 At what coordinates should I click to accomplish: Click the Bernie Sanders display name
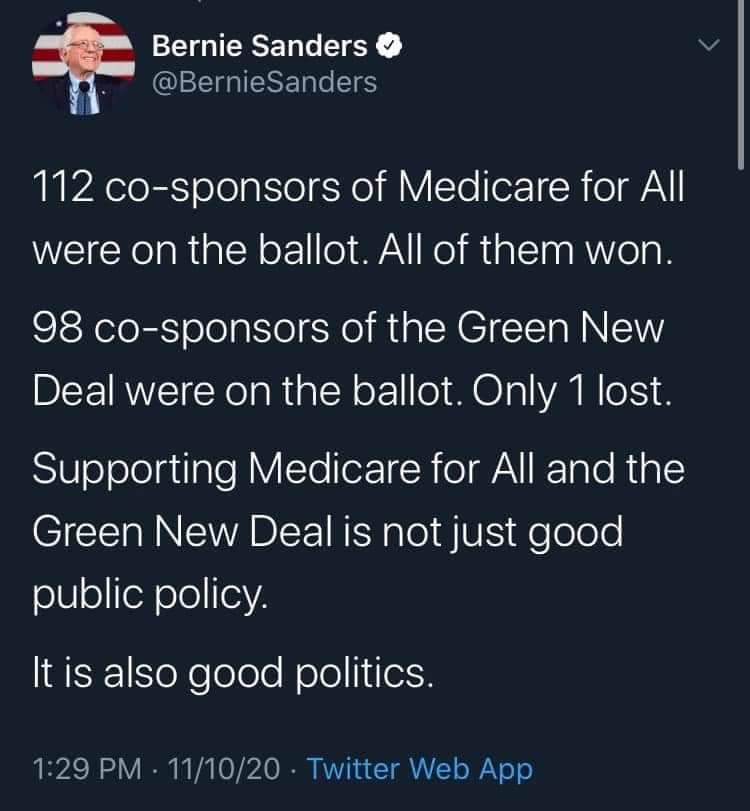[260, 46]
